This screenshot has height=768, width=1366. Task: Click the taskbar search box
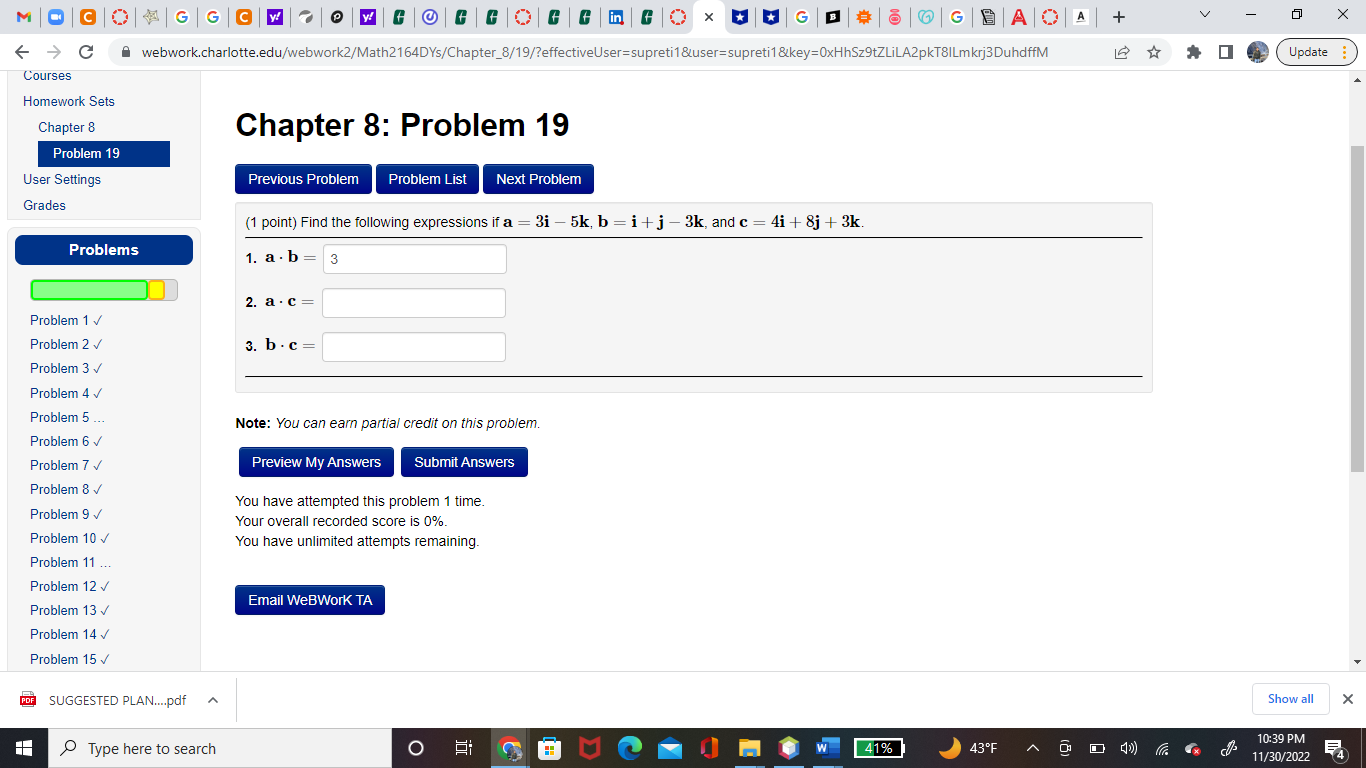point(220,748)
